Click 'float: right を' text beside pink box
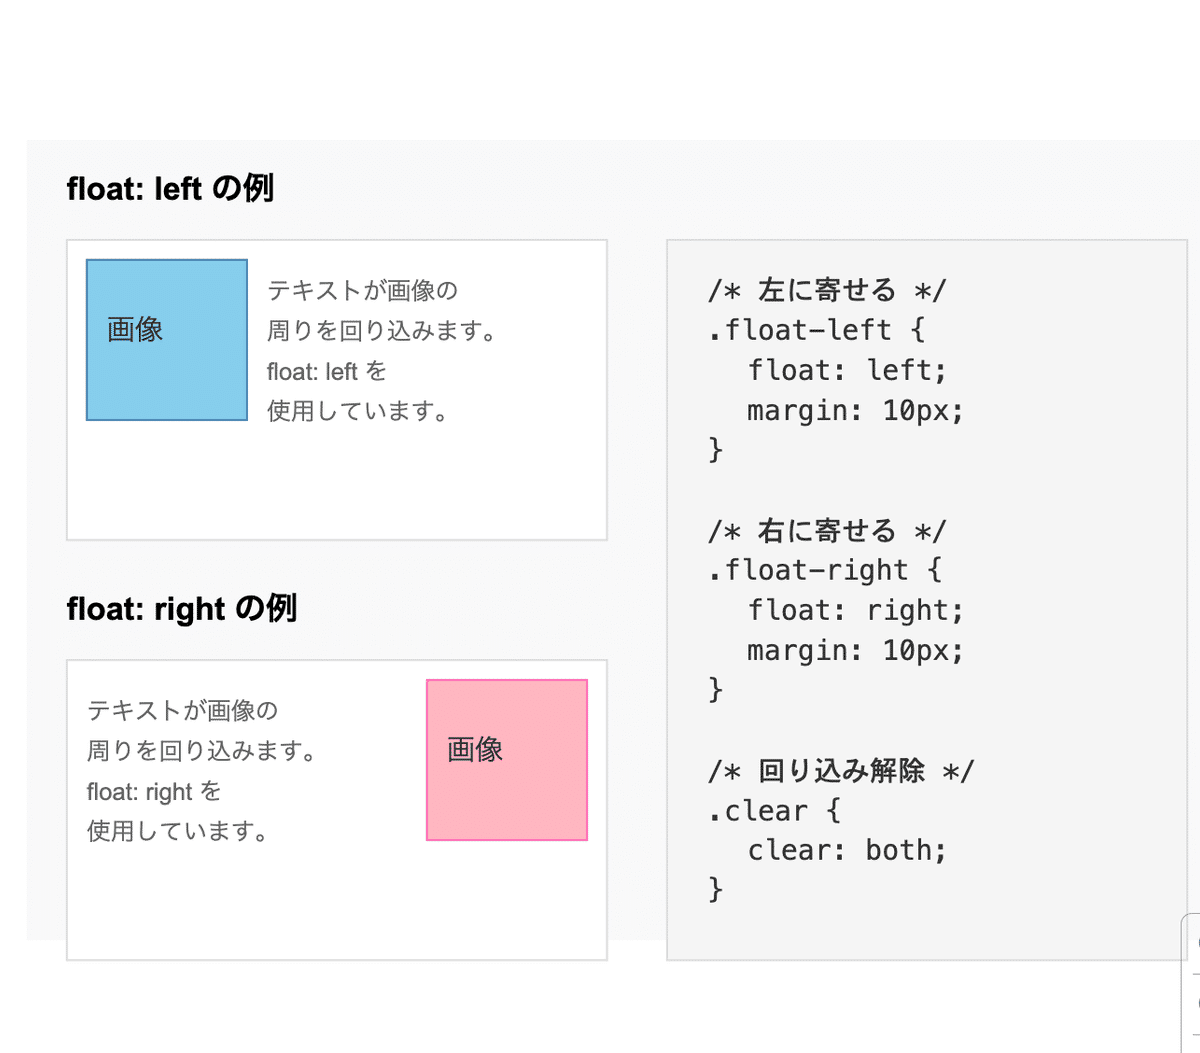The height and width of the screenshot is (1053, 1200). click(x=154, y=791)
